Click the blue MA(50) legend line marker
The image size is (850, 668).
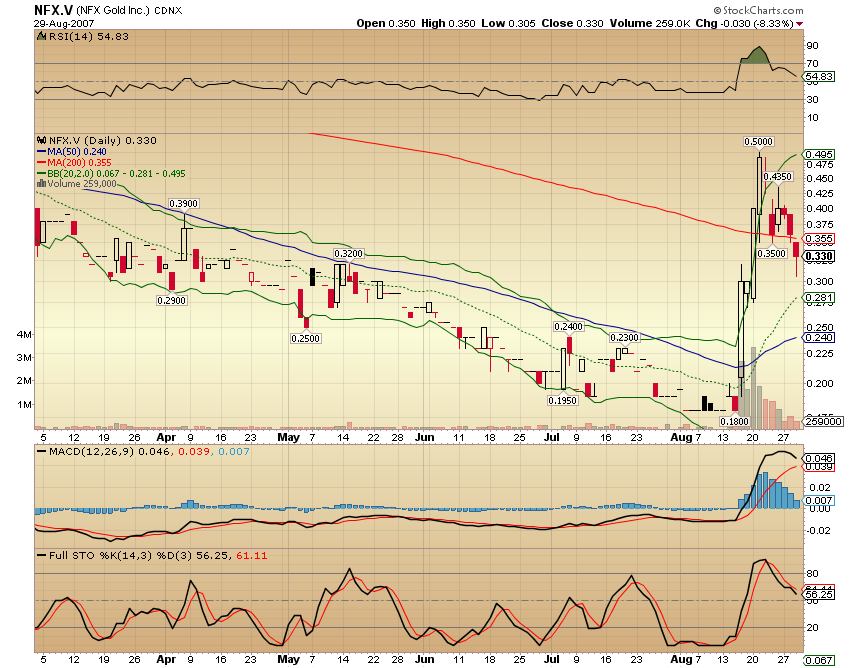[x=40, y=151]
